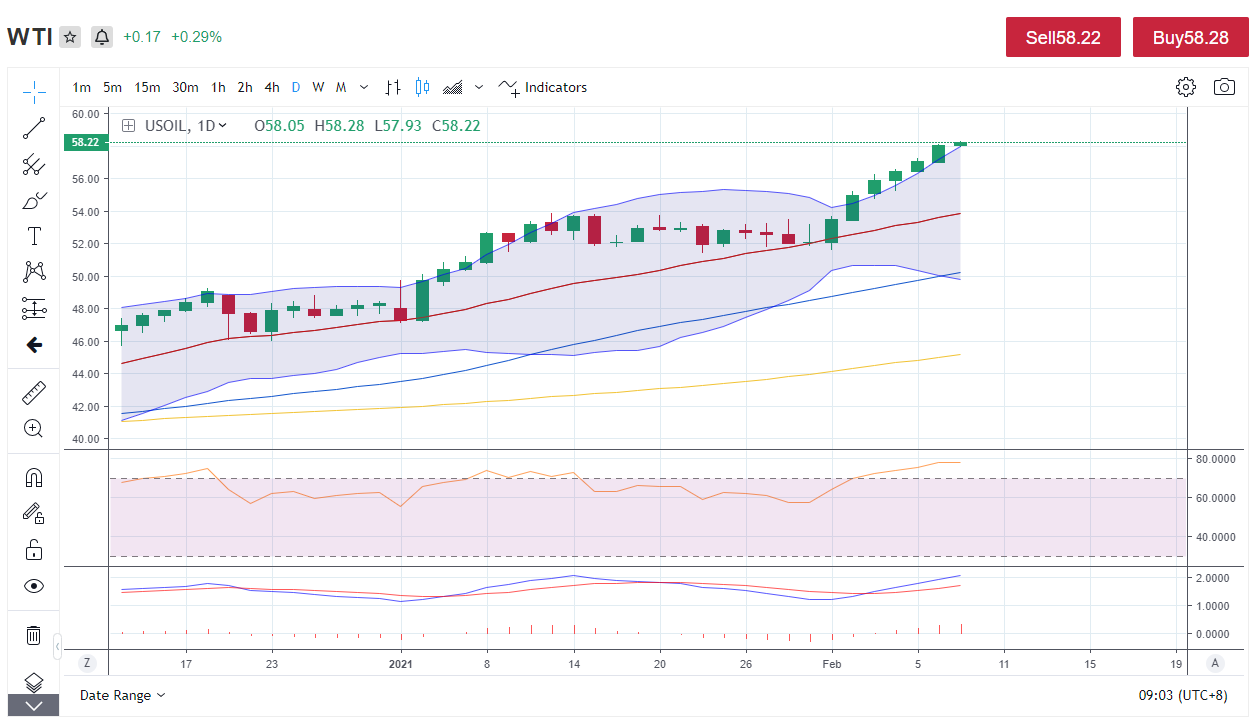Select the trend line drawing tool
Image resolution: width=1257 pixels, height=728 pixels.
pyautogui.click(x=34, y=128)
